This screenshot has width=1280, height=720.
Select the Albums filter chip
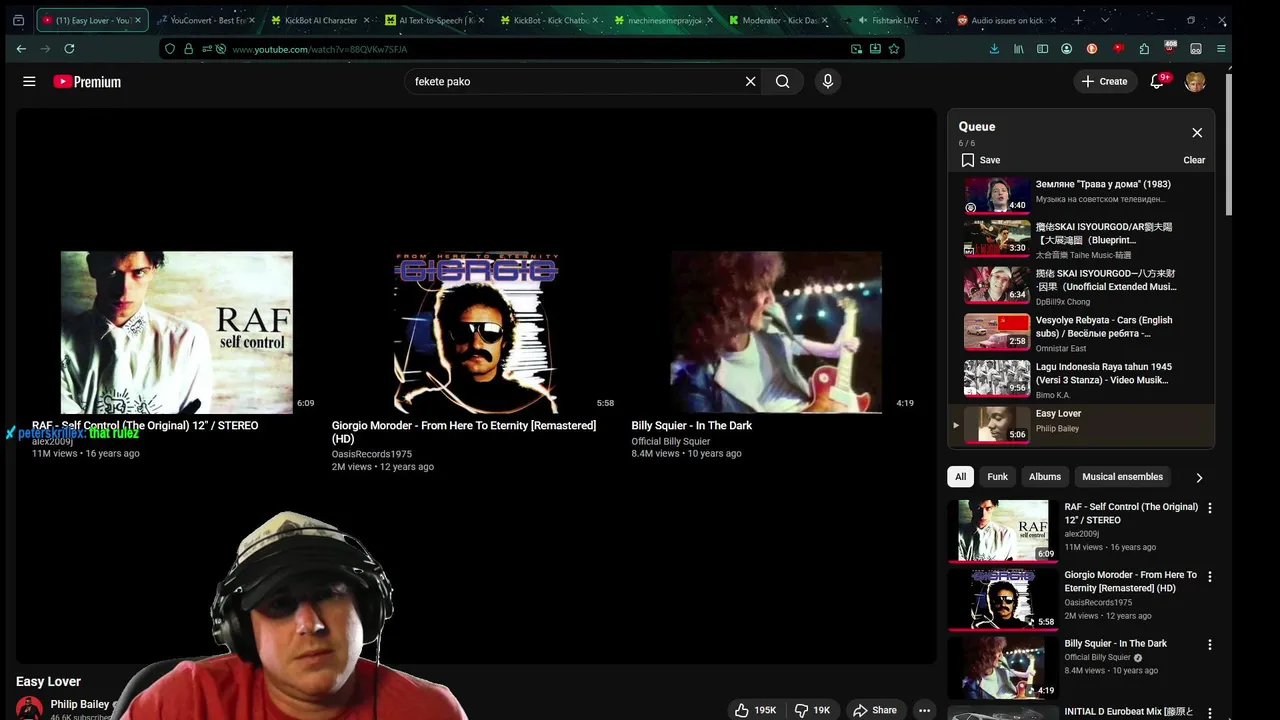(1045, 477)
